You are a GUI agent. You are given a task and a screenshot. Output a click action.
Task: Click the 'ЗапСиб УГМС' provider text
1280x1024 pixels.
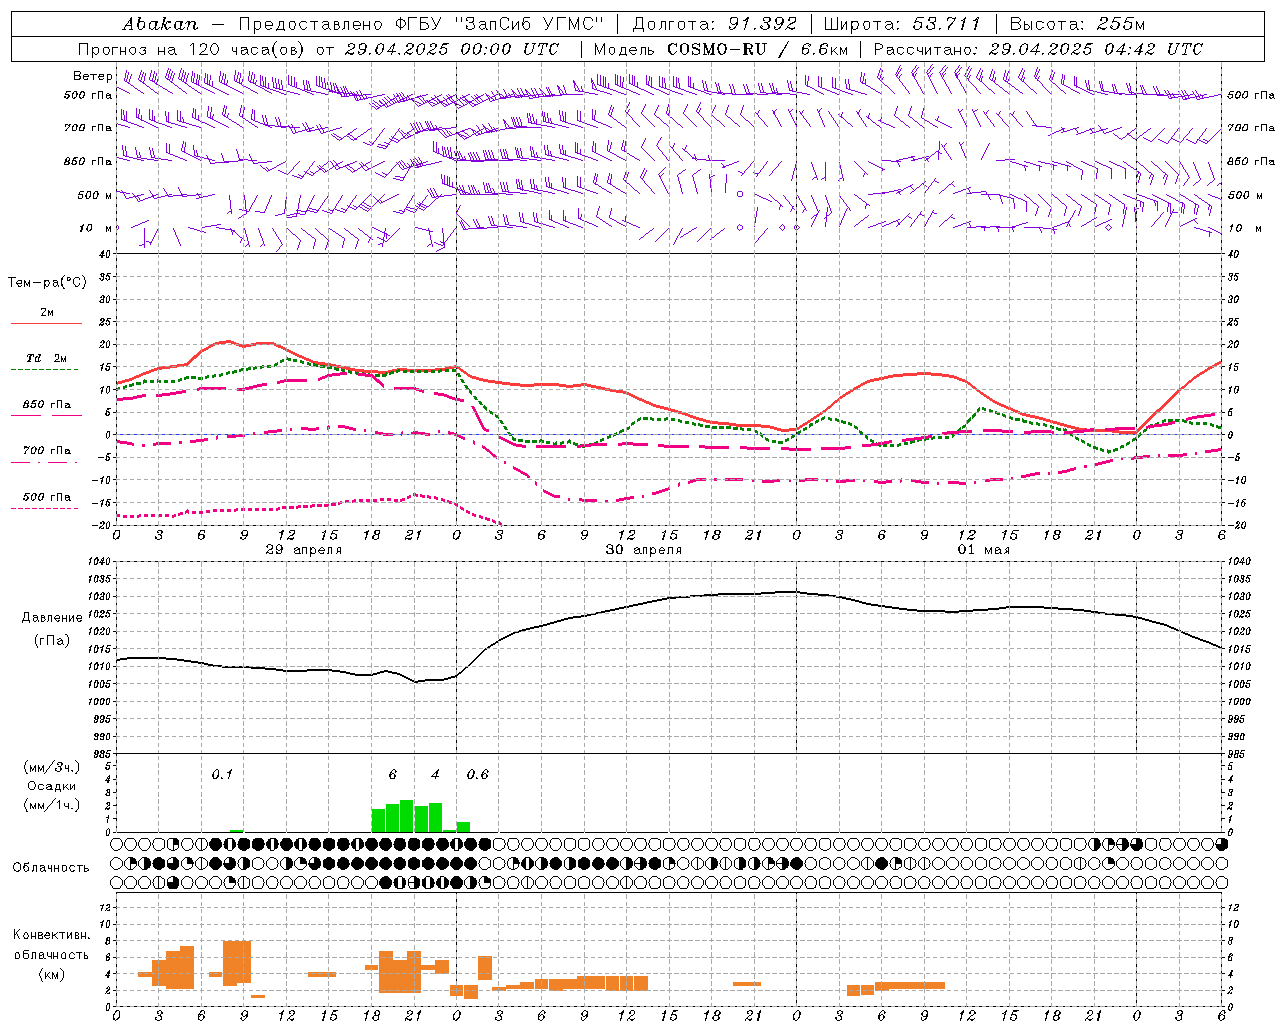[529, 24]
